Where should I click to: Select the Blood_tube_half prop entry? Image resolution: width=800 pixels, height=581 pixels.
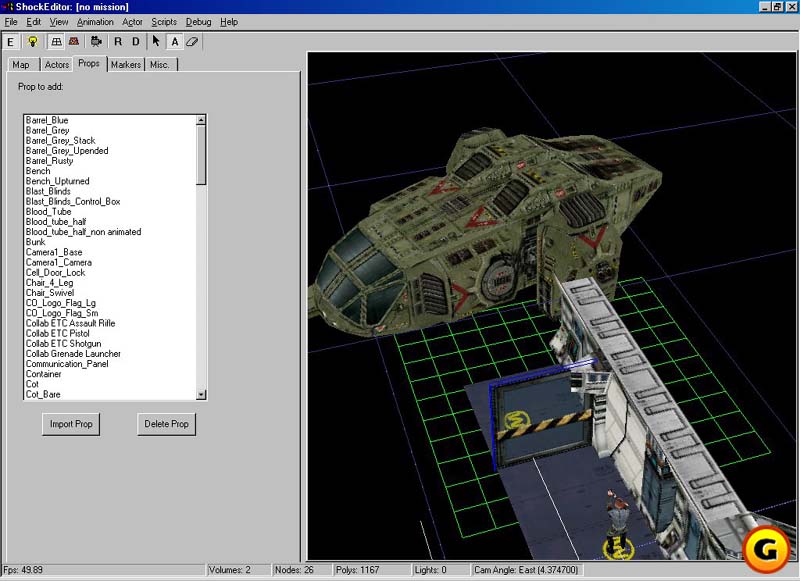[56, 222]
